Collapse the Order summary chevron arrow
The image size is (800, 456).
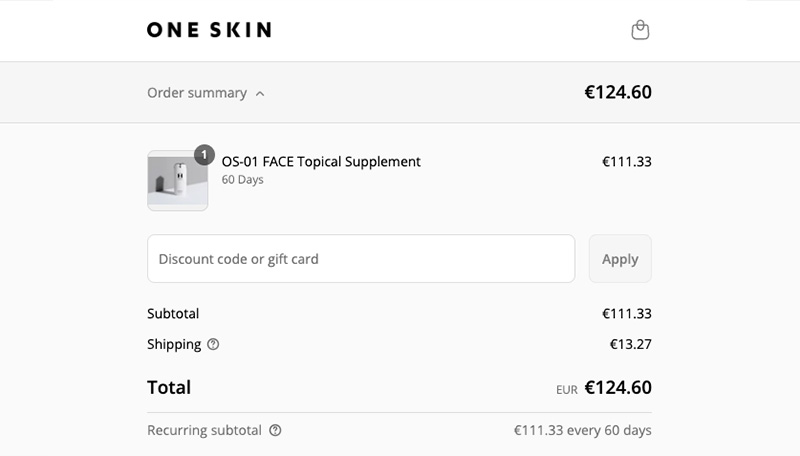260,94
